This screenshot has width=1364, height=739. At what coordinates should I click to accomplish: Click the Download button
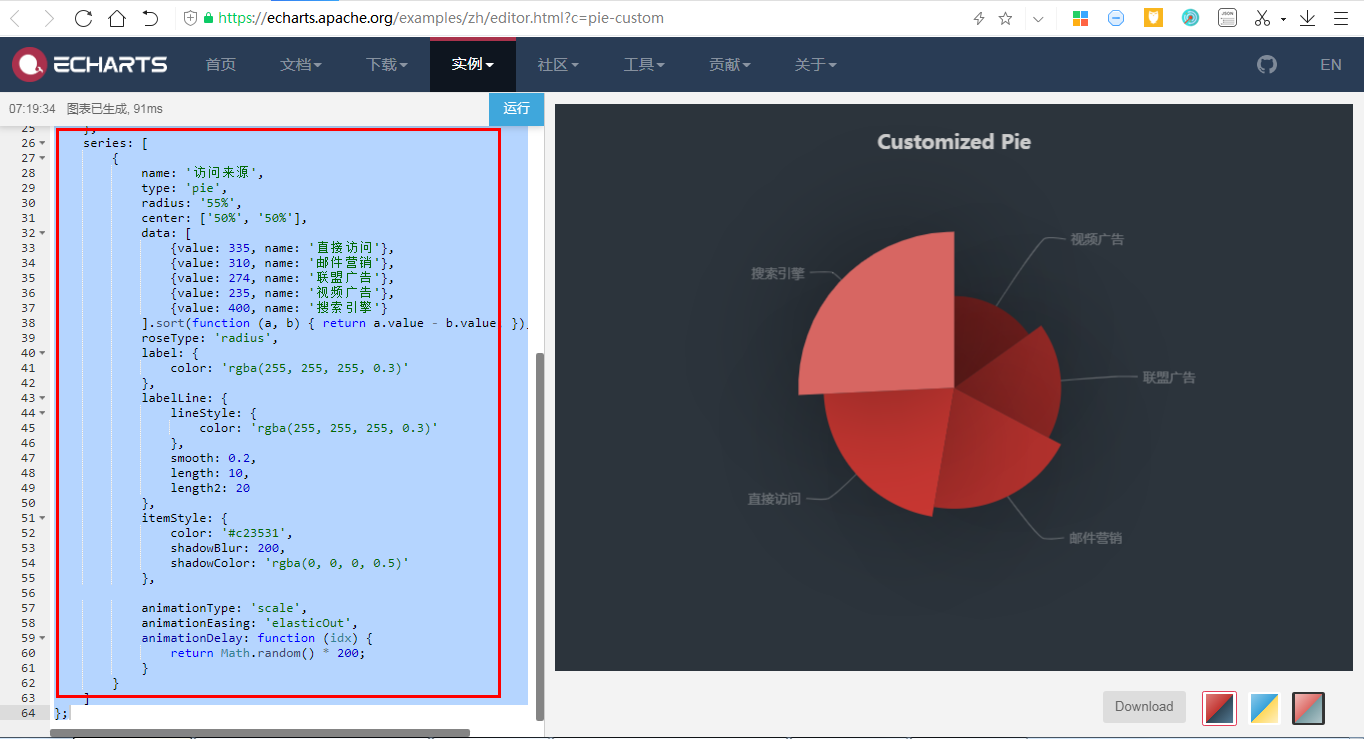click(1144, 707)
